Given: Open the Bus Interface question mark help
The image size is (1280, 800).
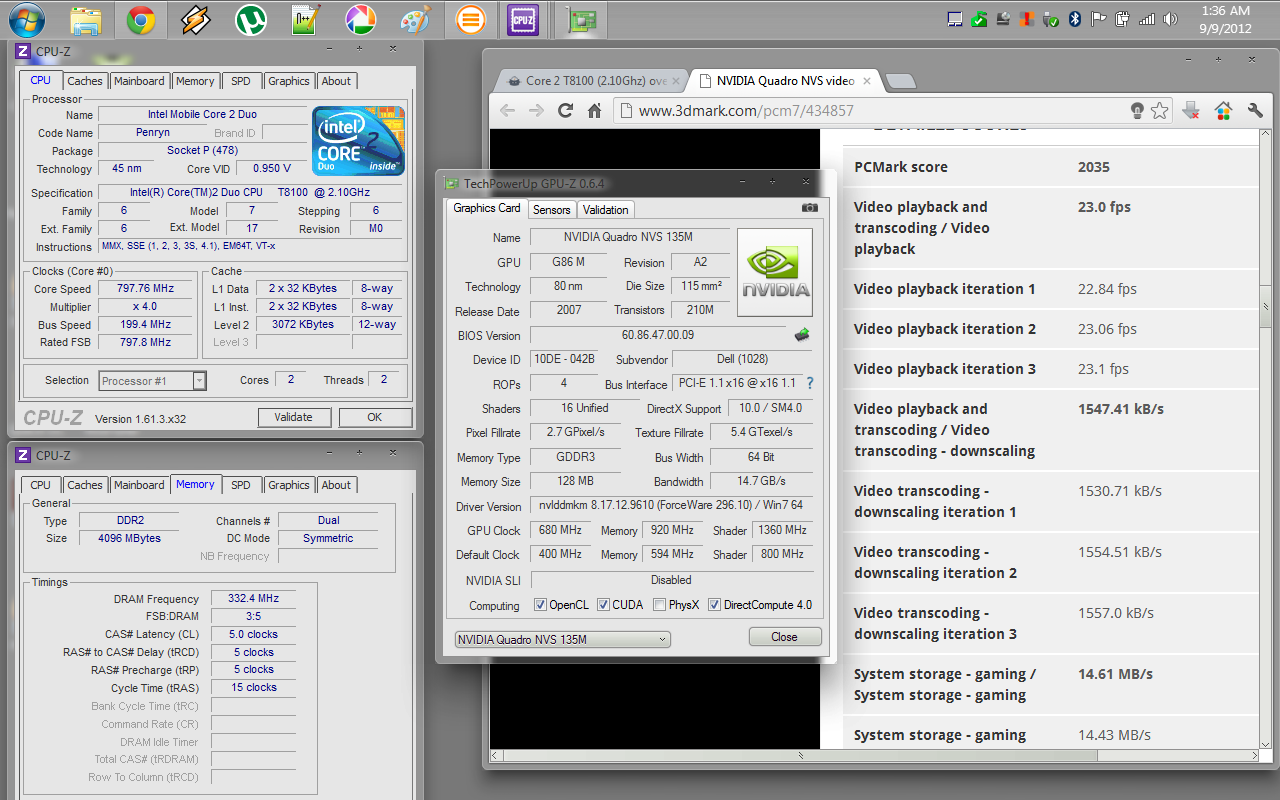Looking at the screenshot, I should 809,384.
